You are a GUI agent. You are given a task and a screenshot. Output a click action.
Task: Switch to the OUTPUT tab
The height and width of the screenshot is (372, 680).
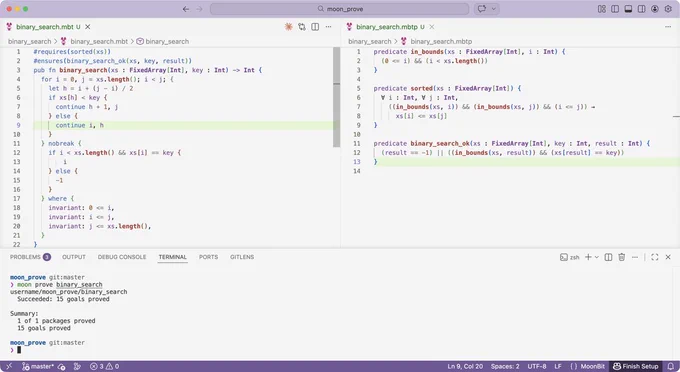click(74, 257)
